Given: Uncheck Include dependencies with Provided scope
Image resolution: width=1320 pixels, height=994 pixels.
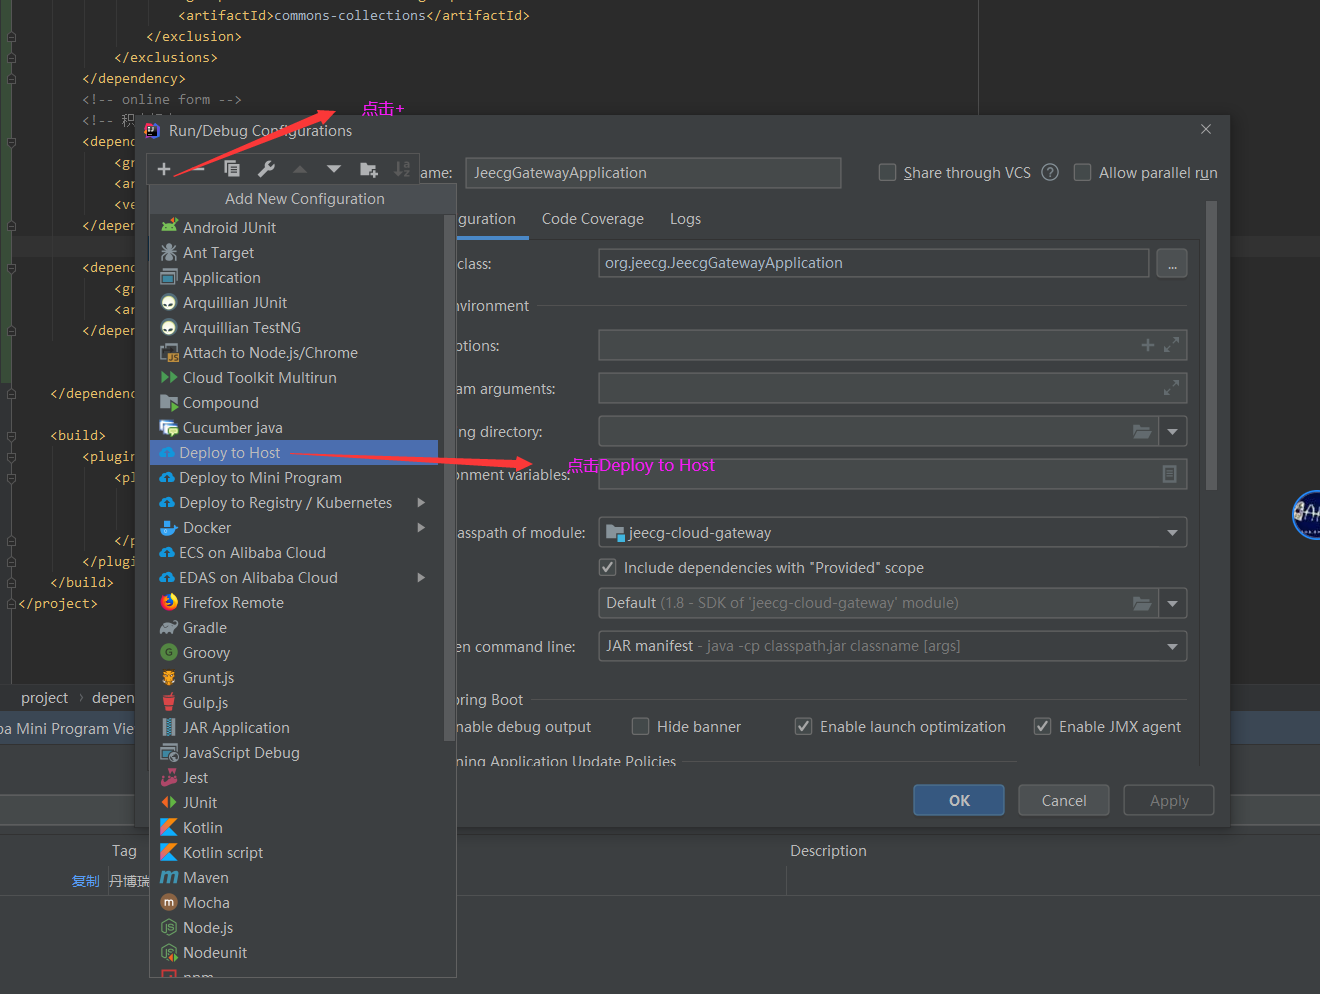Looking at the screenshot, I should pos(607,567).
